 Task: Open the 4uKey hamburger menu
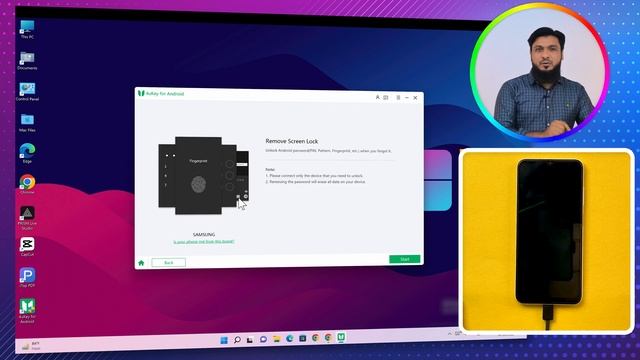[398, 98]
